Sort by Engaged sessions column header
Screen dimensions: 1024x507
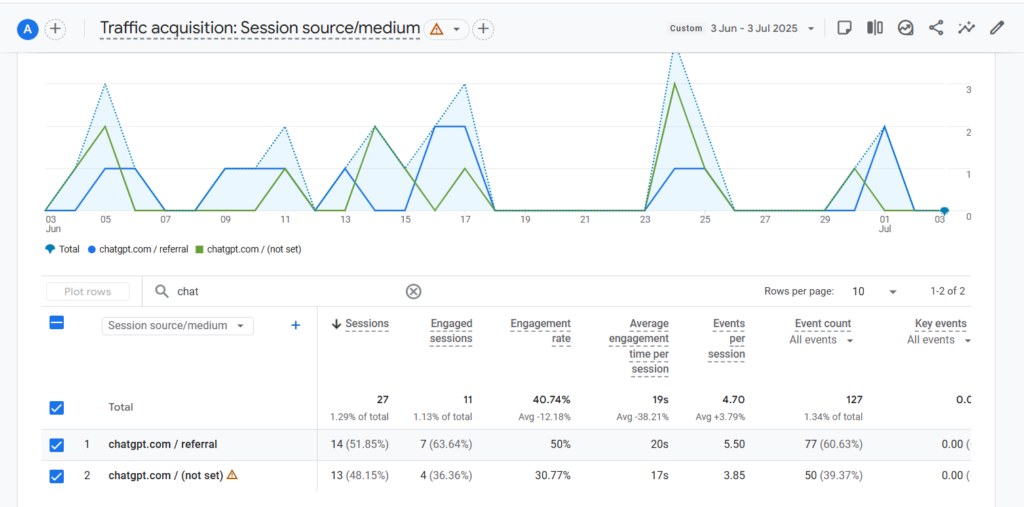click(451, 331)
